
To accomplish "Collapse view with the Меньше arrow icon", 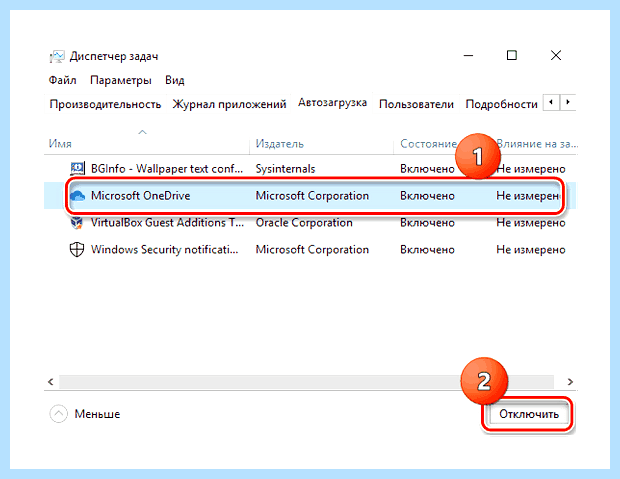I will click(59, 414).
